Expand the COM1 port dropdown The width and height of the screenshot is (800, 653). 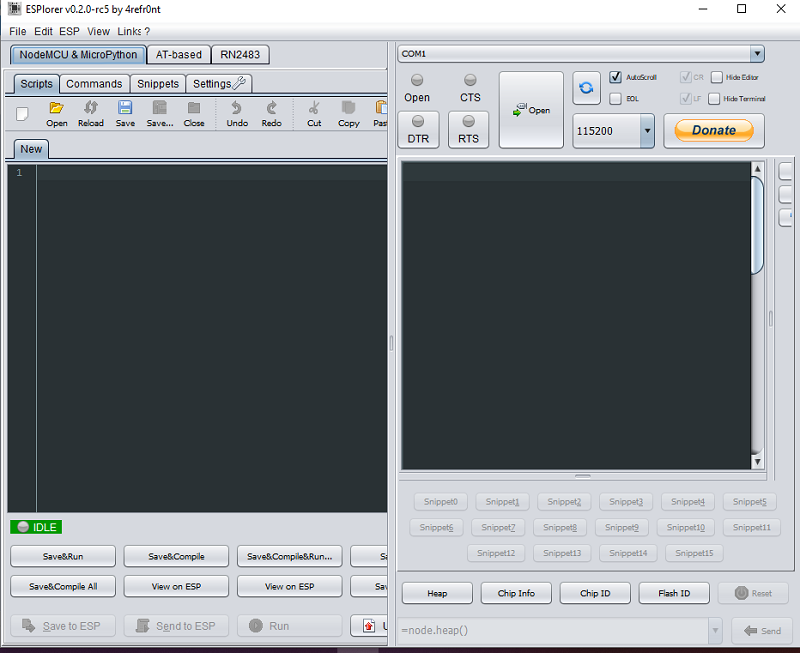point(757,54)
